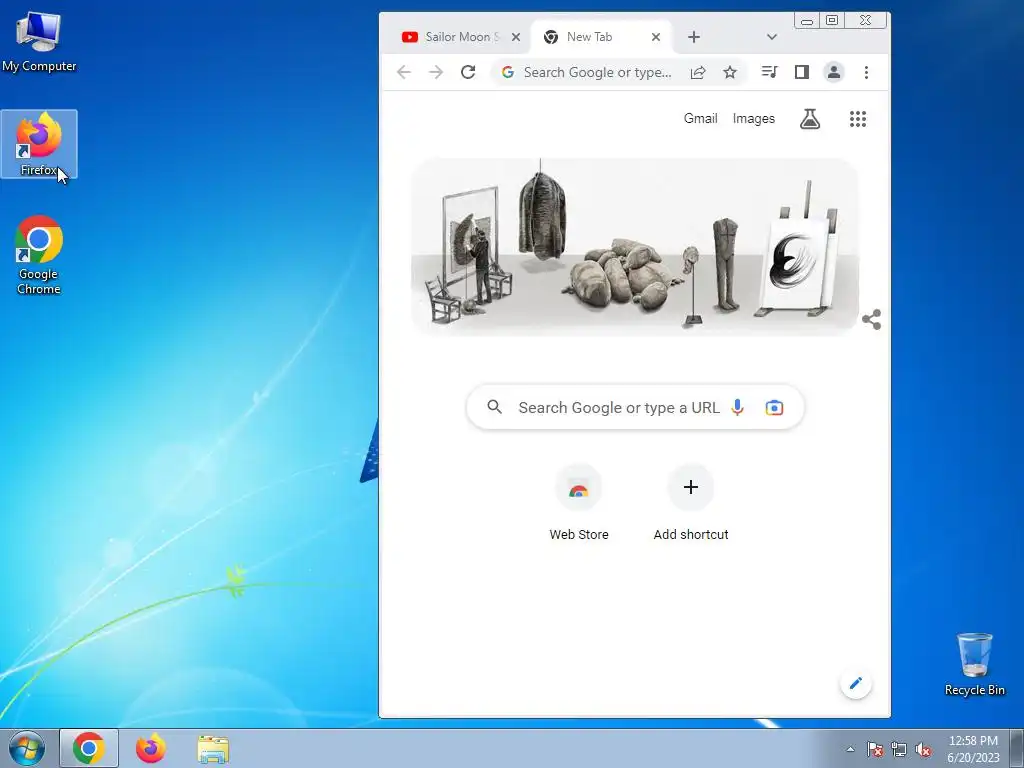Show the Chrome side panel
Image resolution: width=1024 pixels, height=768 pixels.
point(802,72)
